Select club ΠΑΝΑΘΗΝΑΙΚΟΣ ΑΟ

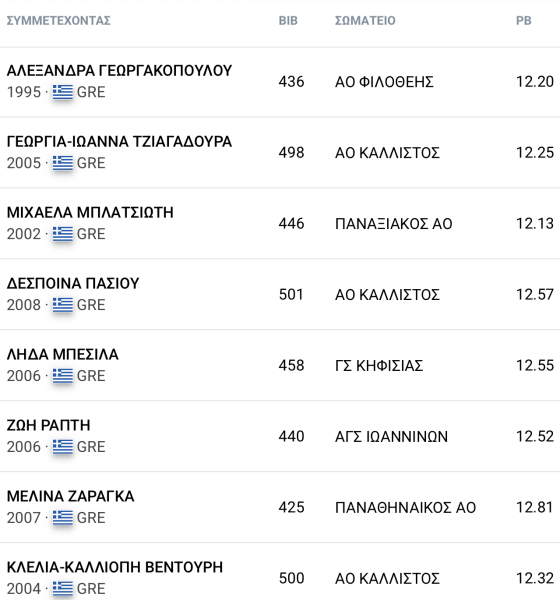click(405, 508)
